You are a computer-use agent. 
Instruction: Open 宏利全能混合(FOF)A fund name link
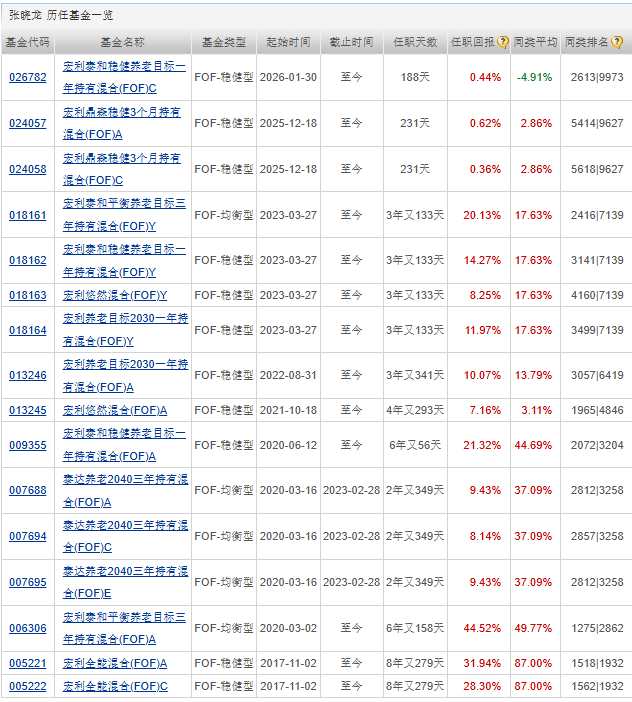click(115, 663)
